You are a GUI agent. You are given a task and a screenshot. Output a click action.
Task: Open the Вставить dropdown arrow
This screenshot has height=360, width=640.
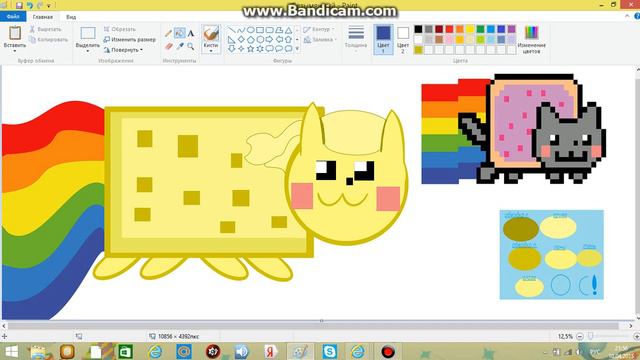pos(15,51)
